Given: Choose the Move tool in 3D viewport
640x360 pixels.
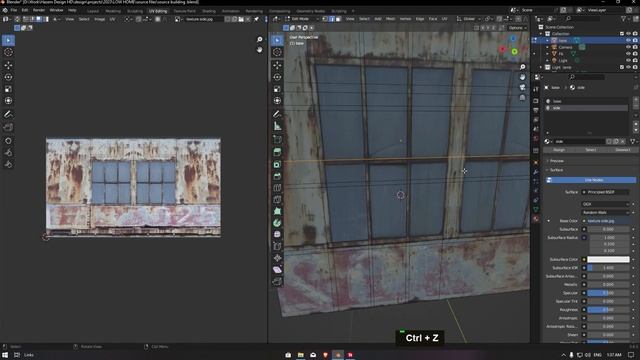Looking at the screenshot, I should tap(277, 65).
